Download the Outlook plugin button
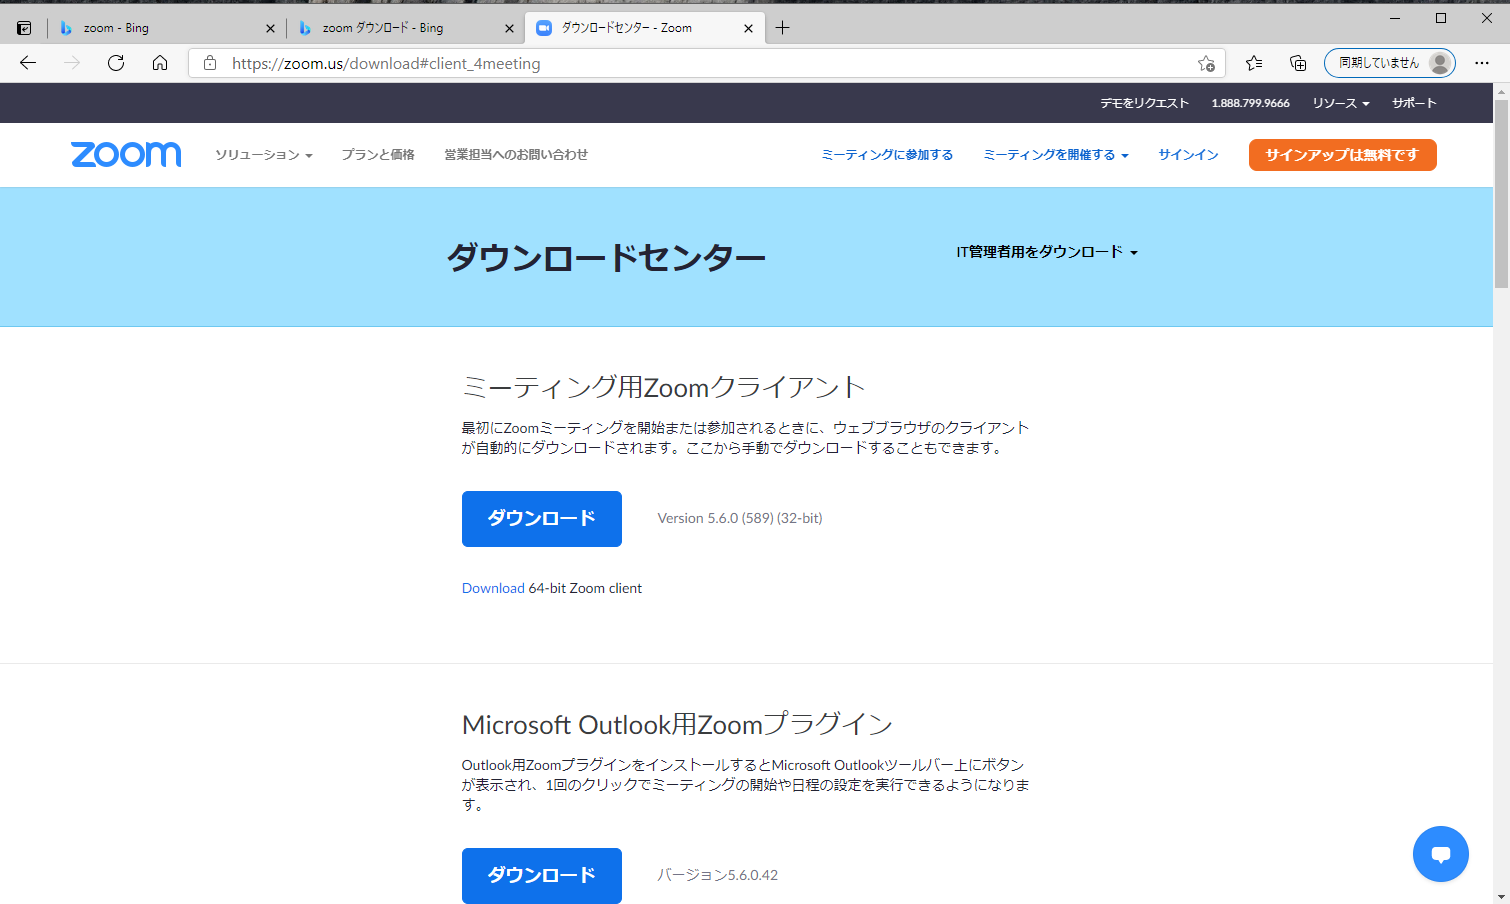This screenshot has width=1510, height=904. (542, 876)
